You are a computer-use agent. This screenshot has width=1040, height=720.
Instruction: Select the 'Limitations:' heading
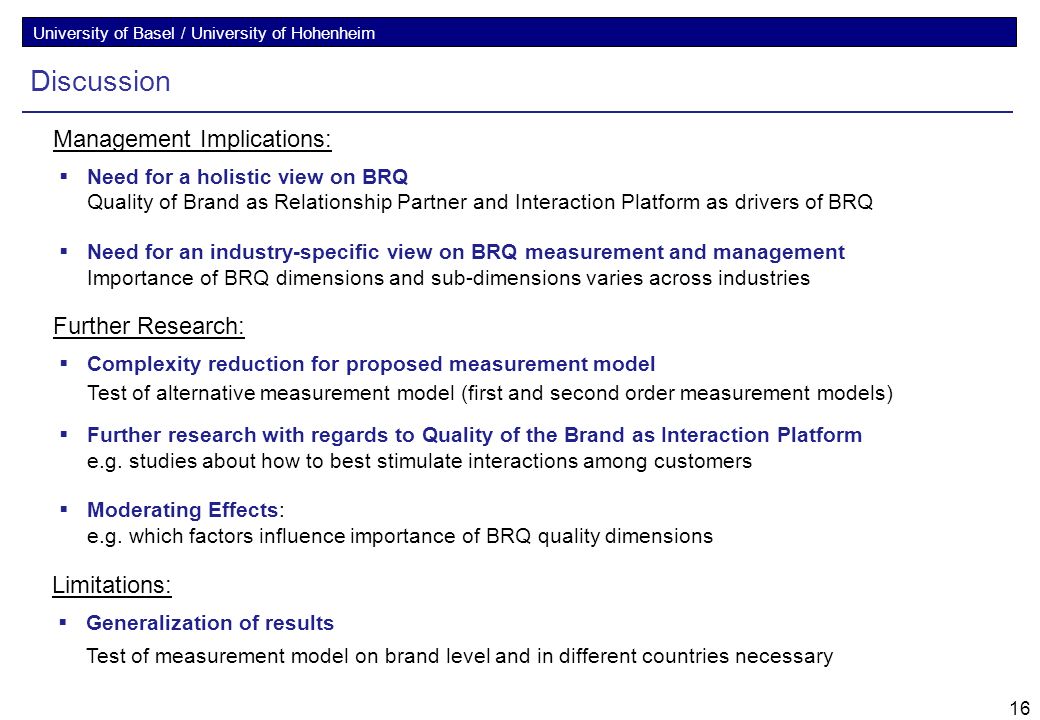[x=111, y=585]
